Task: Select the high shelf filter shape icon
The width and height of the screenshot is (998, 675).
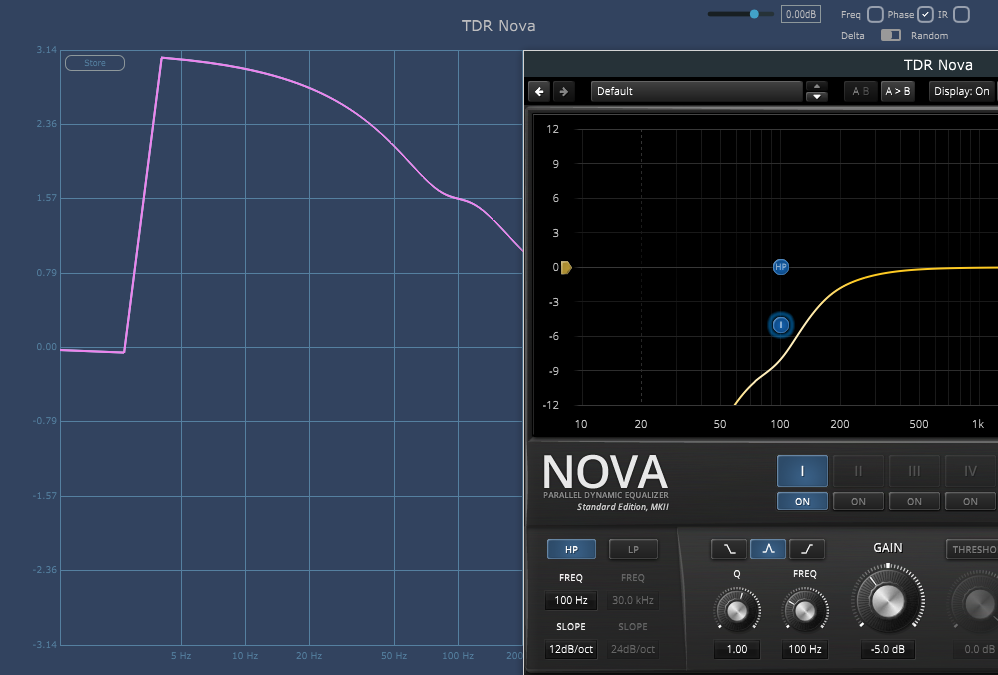Action: coord(807,549)
